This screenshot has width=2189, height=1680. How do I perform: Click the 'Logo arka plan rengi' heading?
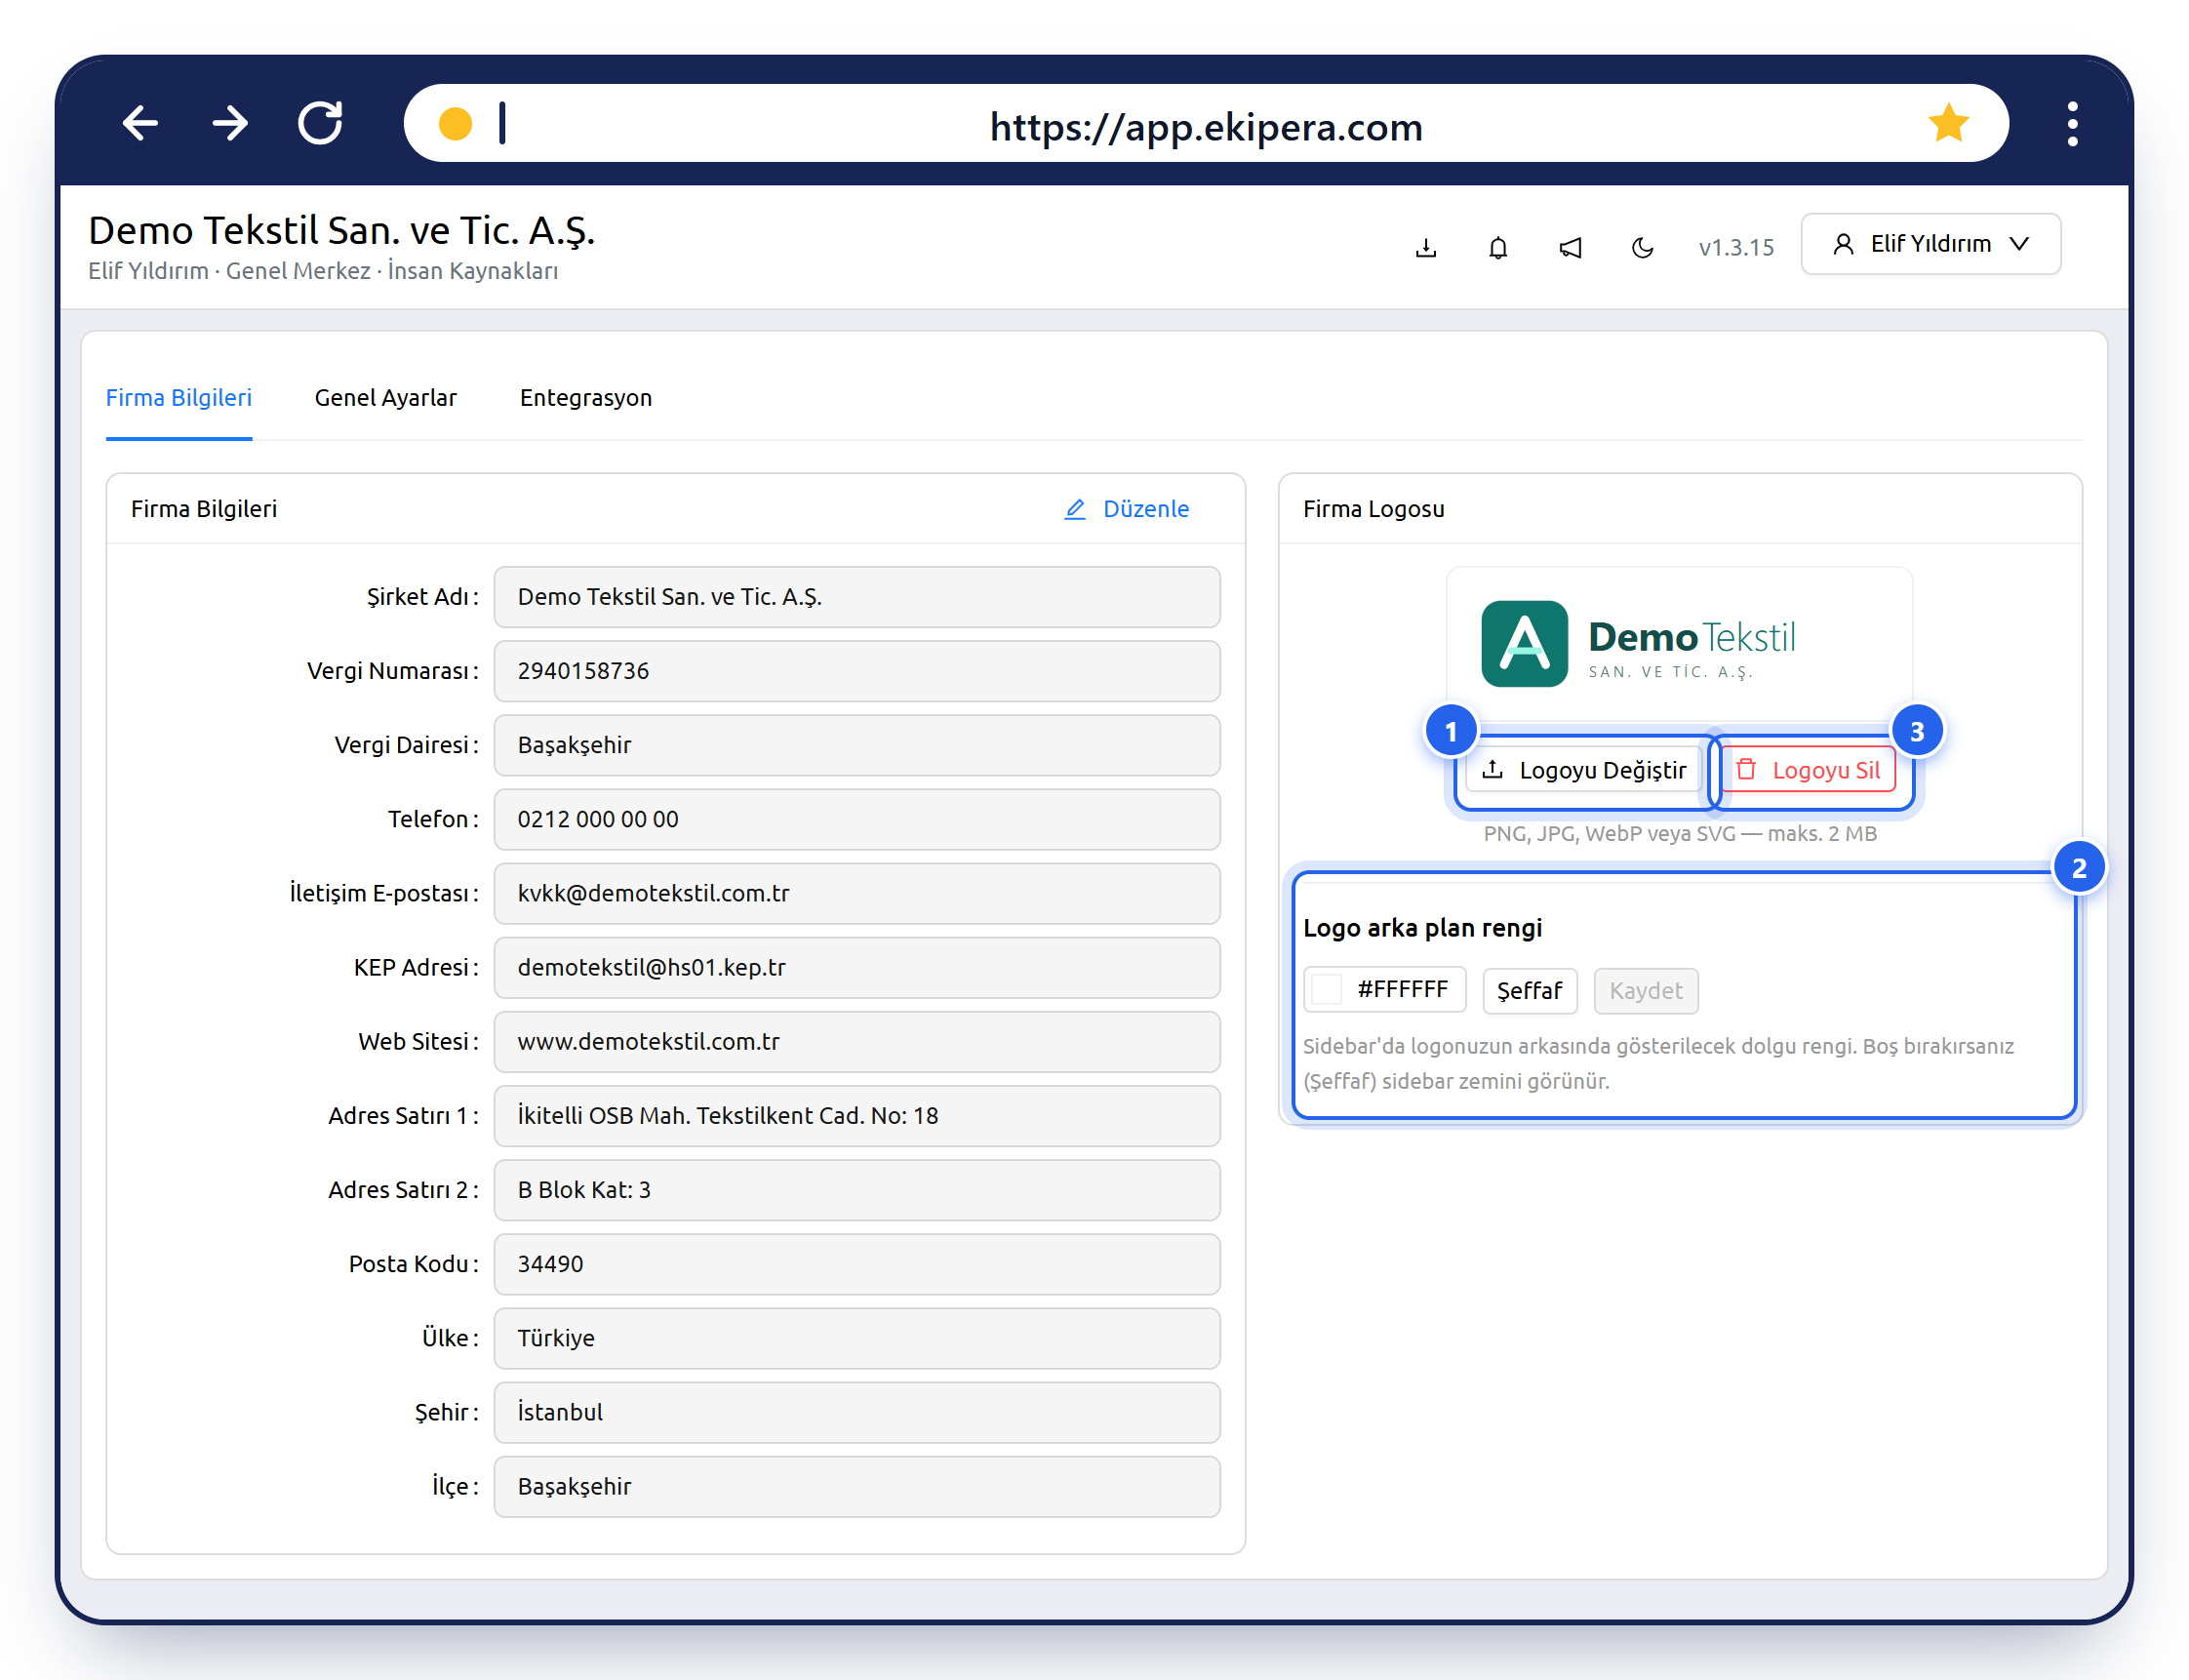click(1422, 928)
